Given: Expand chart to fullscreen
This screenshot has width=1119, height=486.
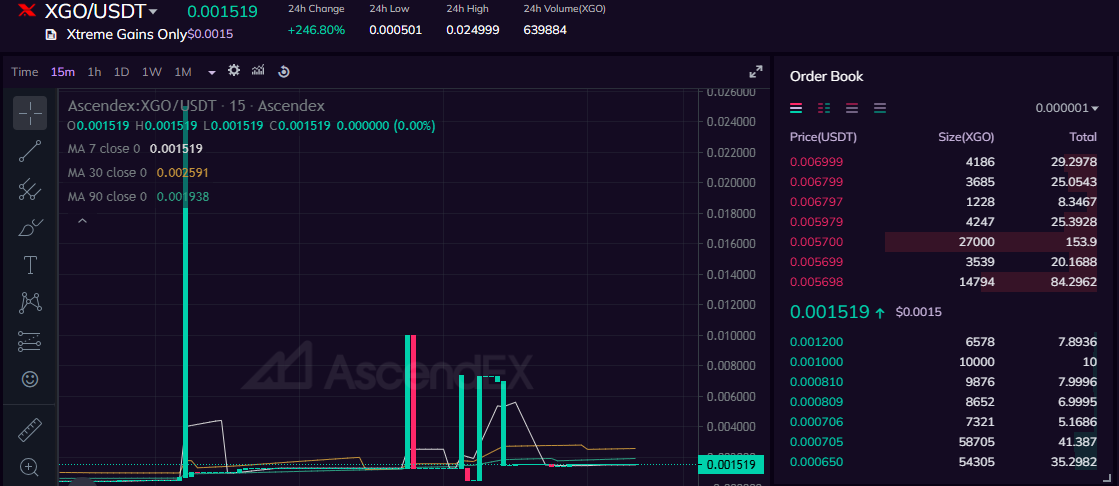Looking at the screenshot, I should click(x=756, y=71).
